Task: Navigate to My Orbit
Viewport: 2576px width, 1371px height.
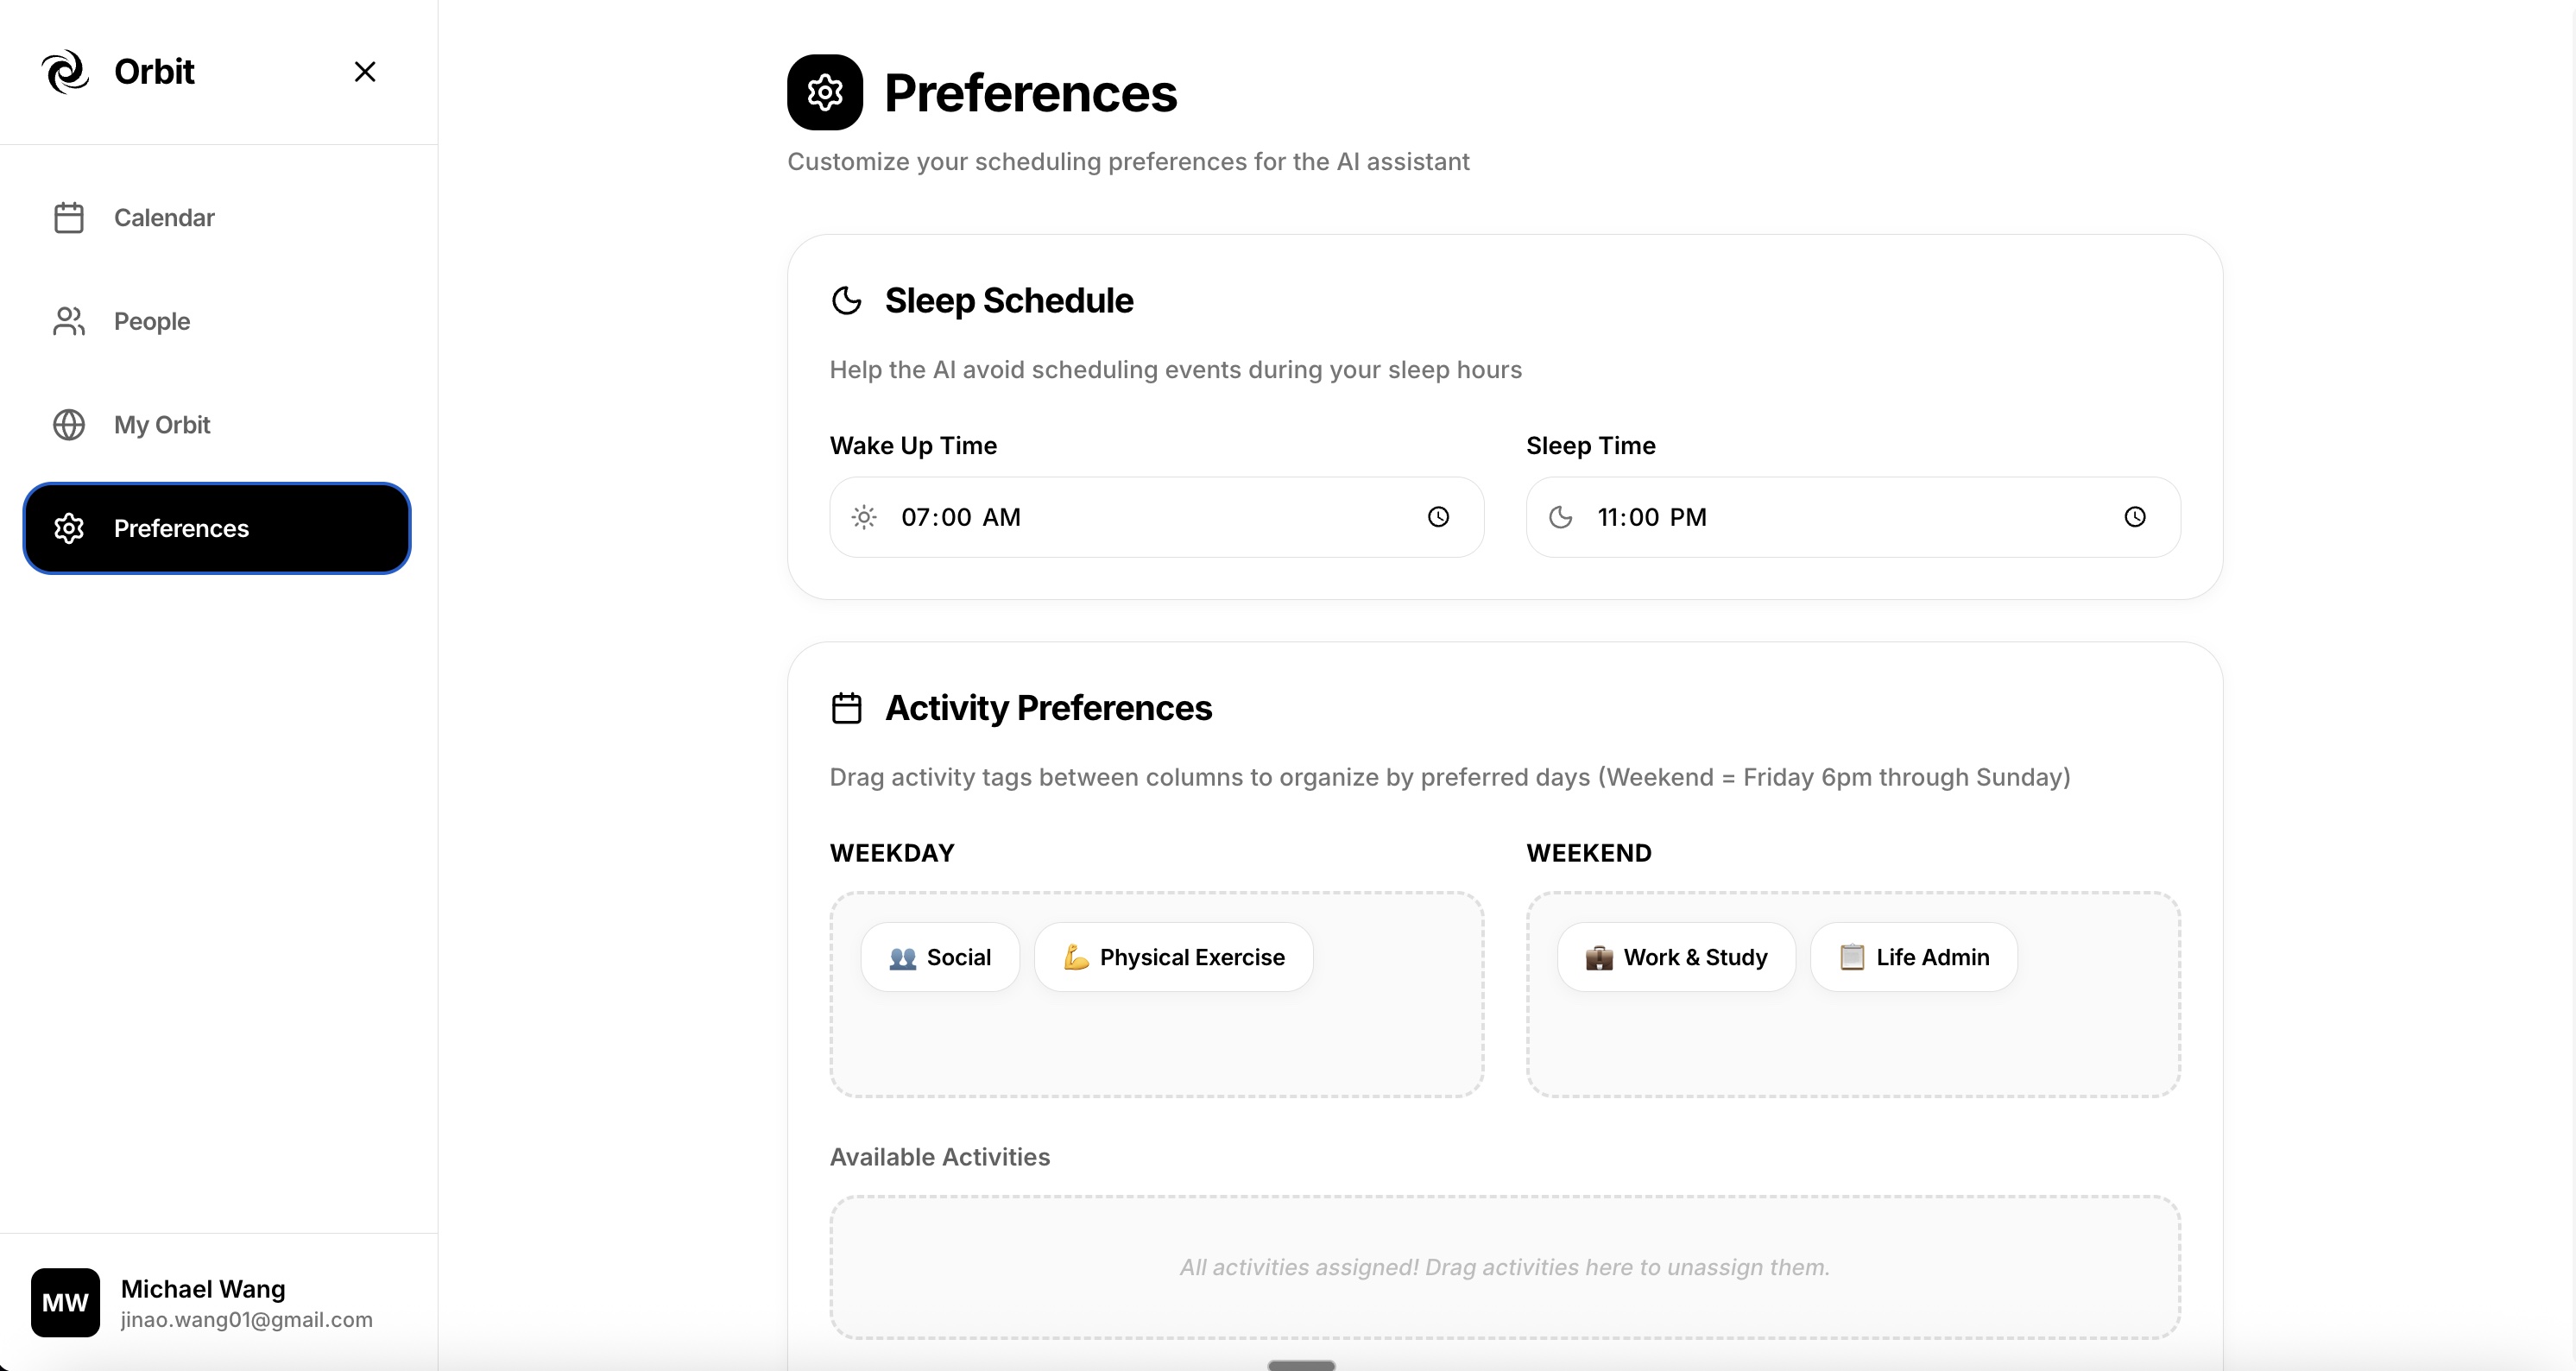Action: 161,425
